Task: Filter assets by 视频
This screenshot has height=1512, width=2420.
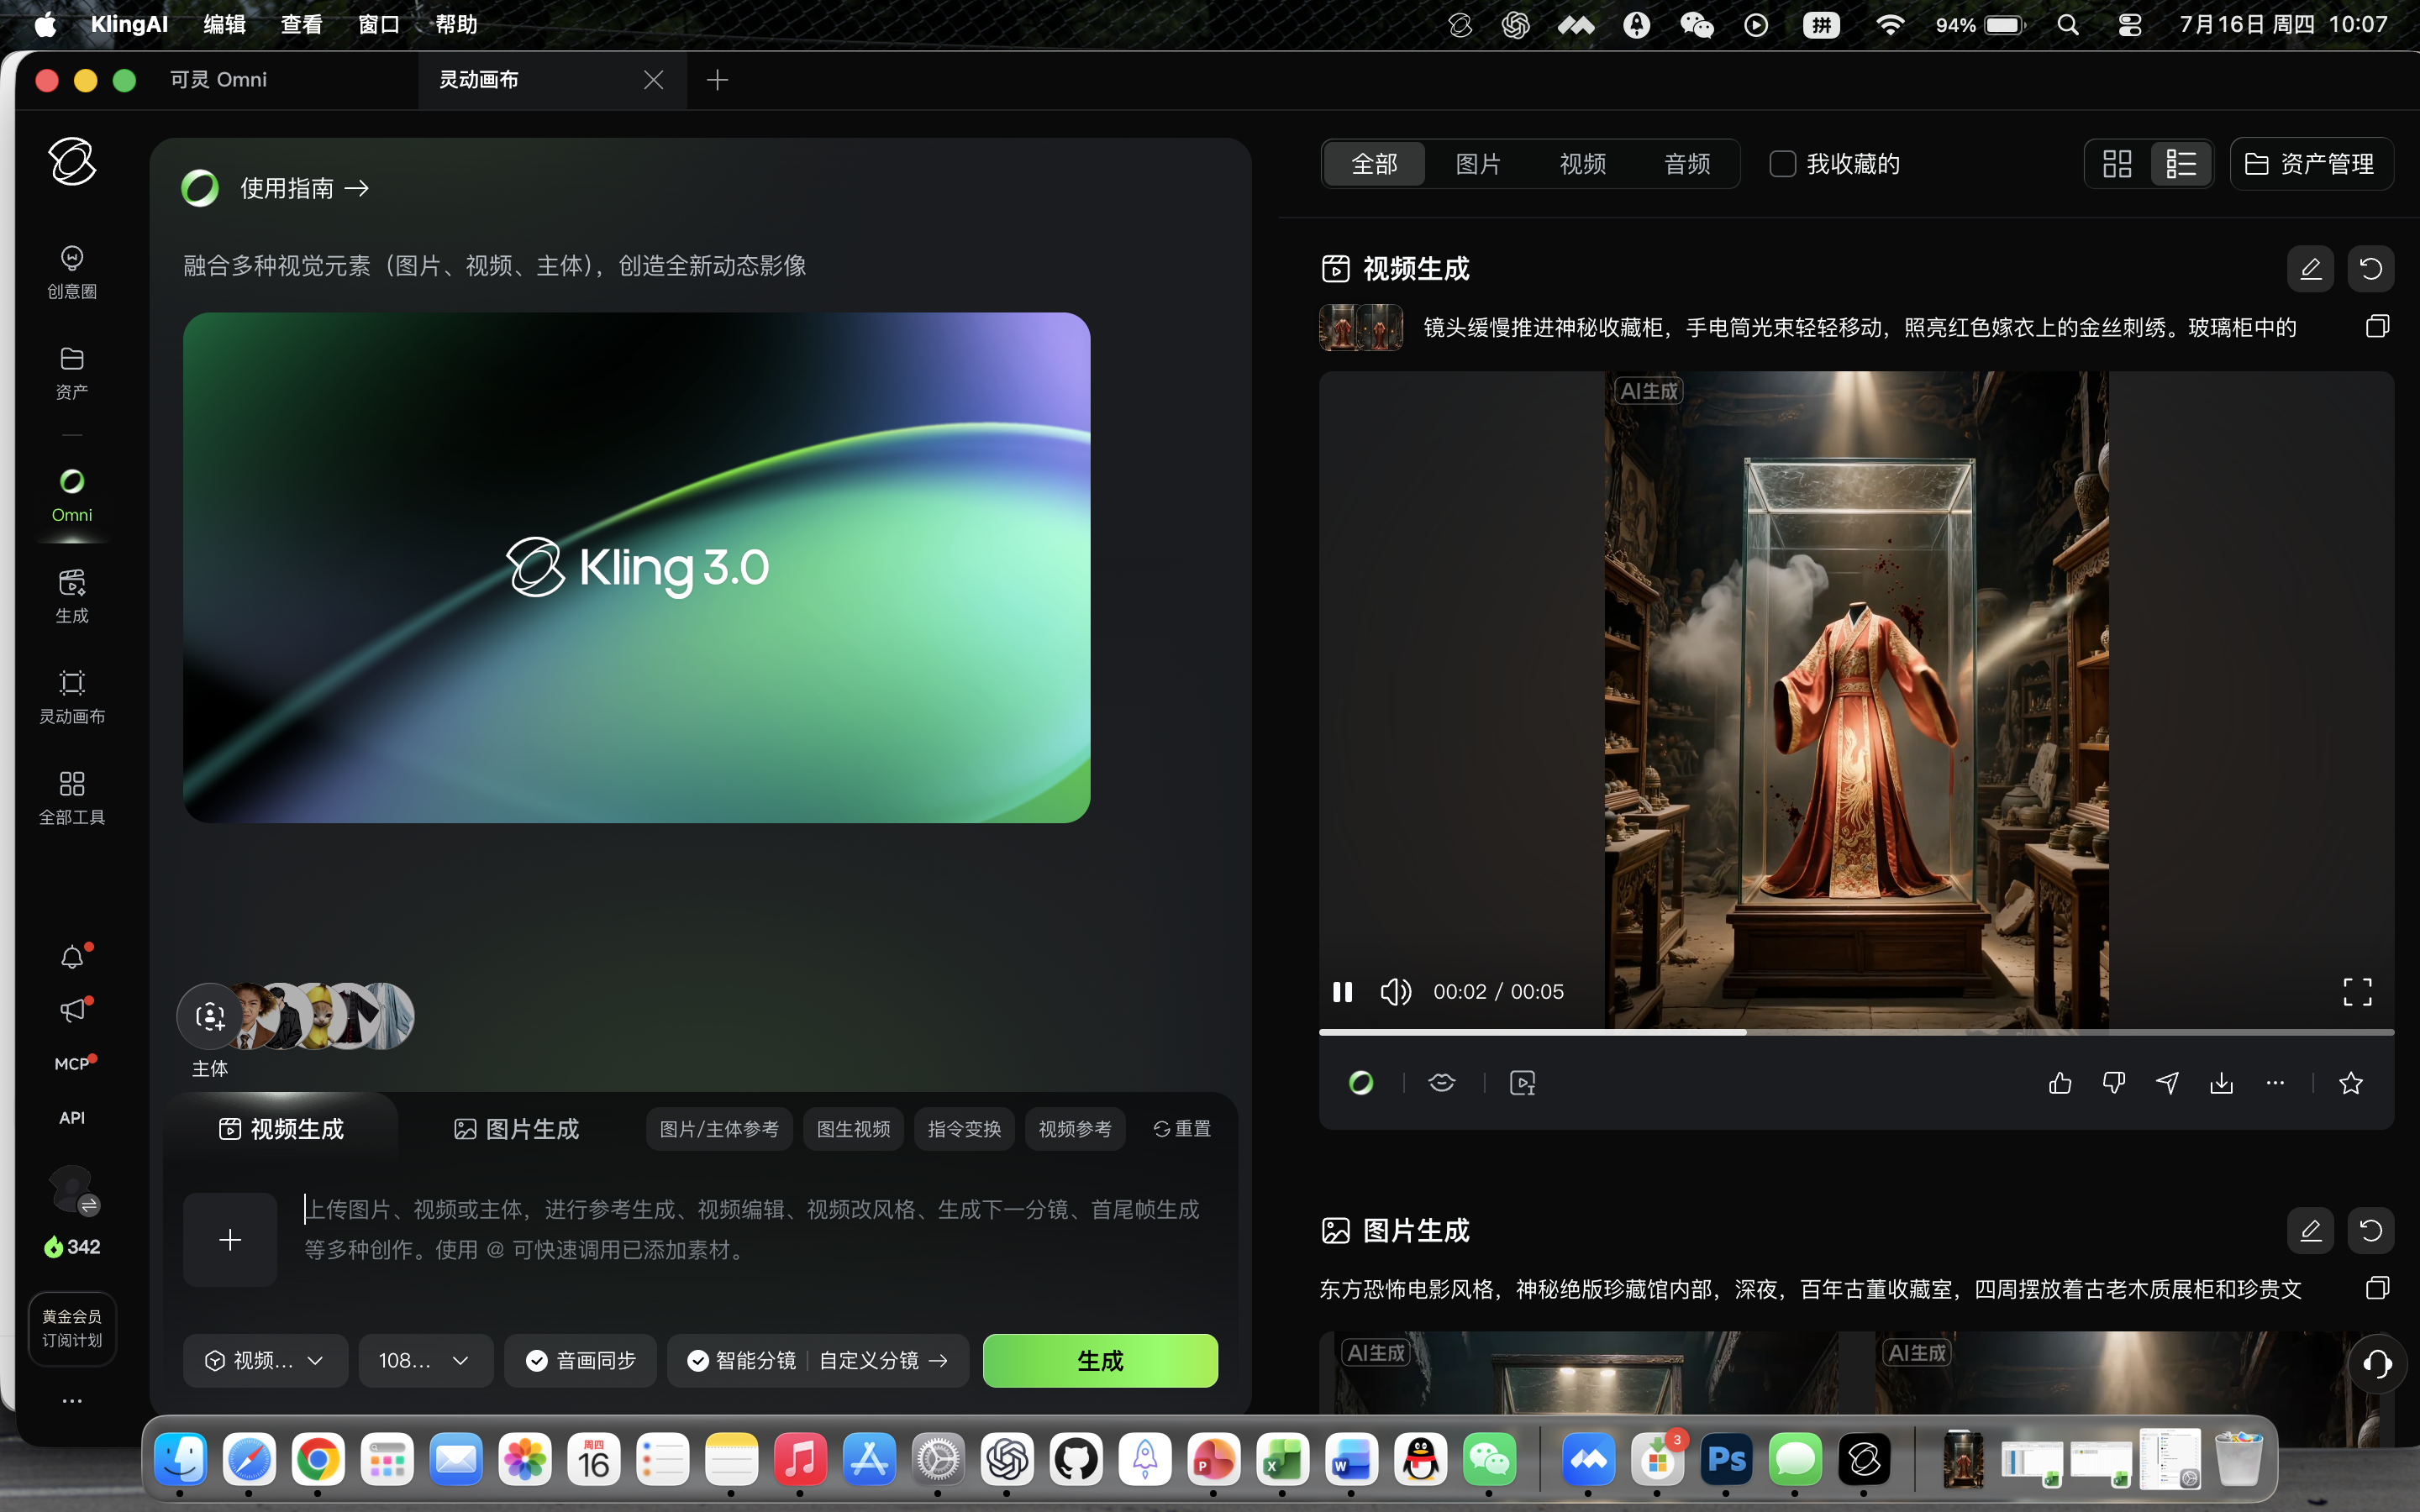Action: [1582, 164]
